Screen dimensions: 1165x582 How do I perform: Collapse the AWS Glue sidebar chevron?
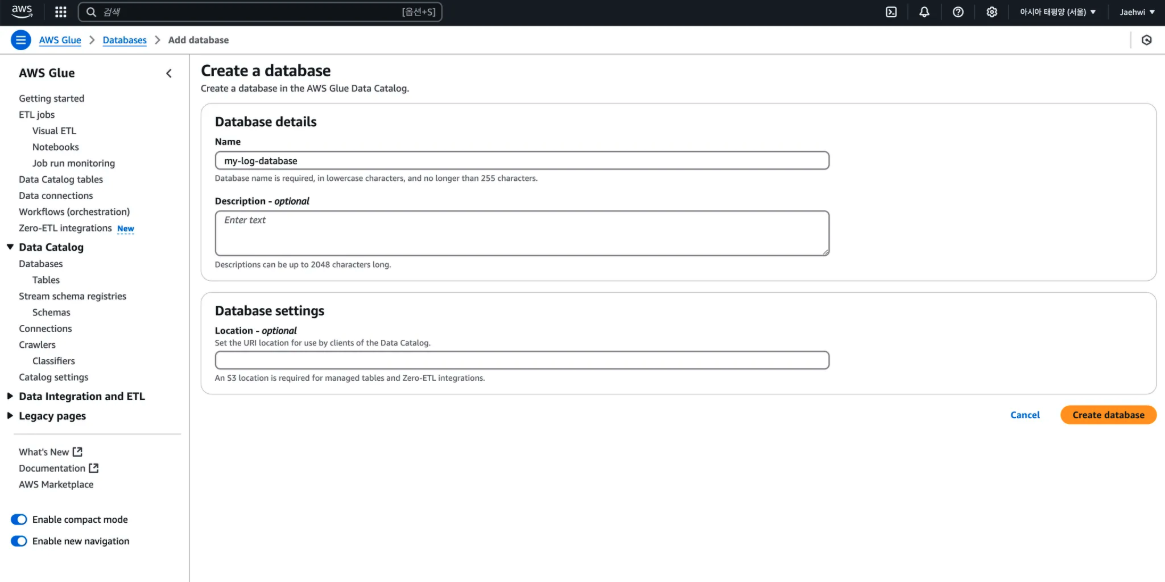[169, 73]
